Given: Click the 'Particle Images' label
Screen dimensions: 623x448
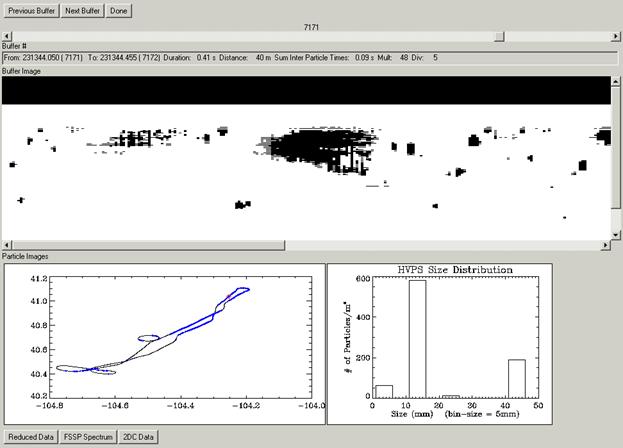Looking at the screenshot, I should pyautogui.click(x=25, y=257).
